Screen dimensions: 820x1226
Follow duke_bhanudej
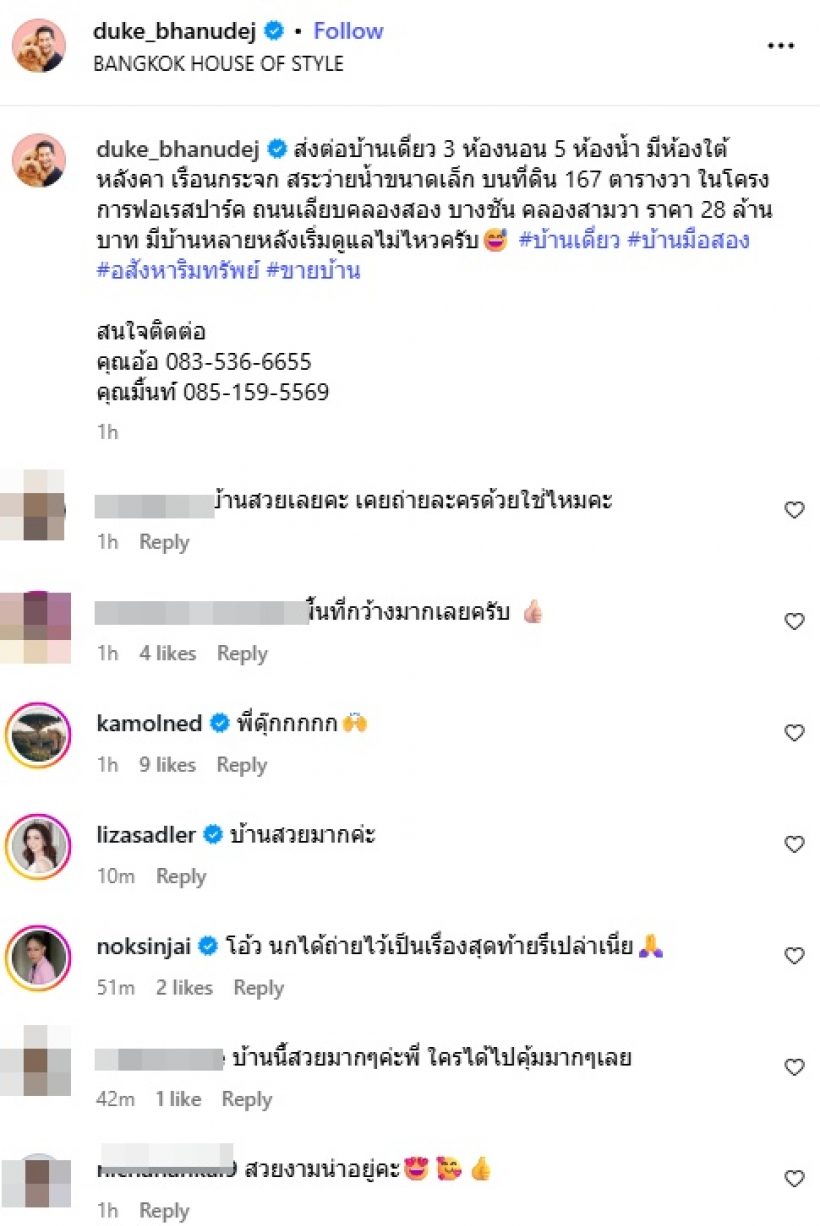348,31
